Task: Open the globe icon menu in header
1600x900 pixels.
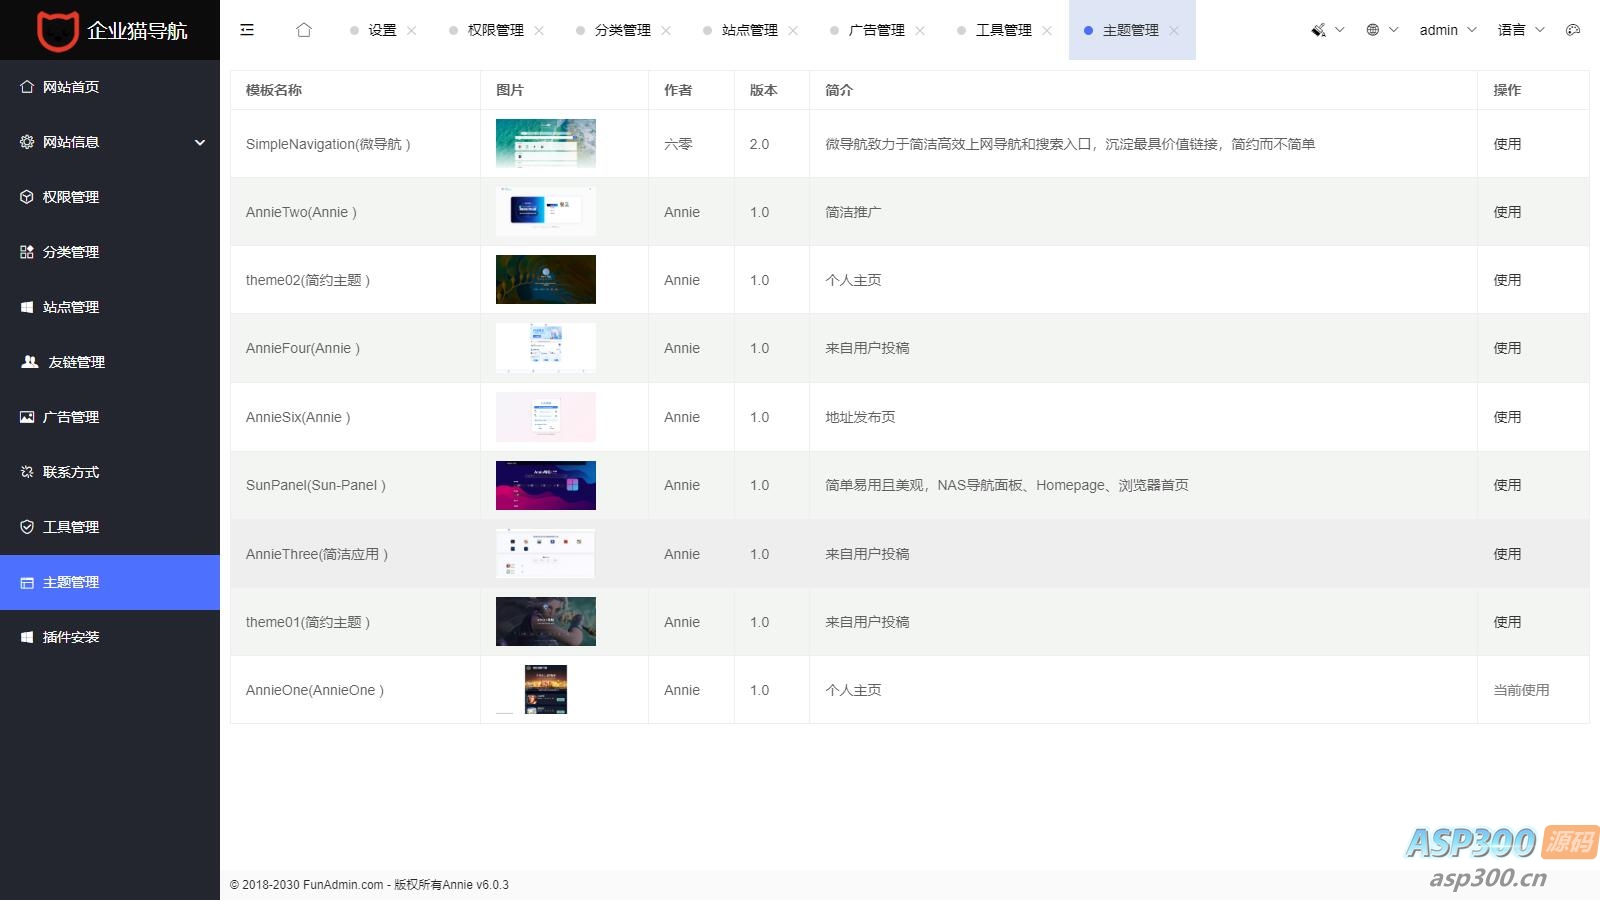Action: click(x=1373, y=30)
